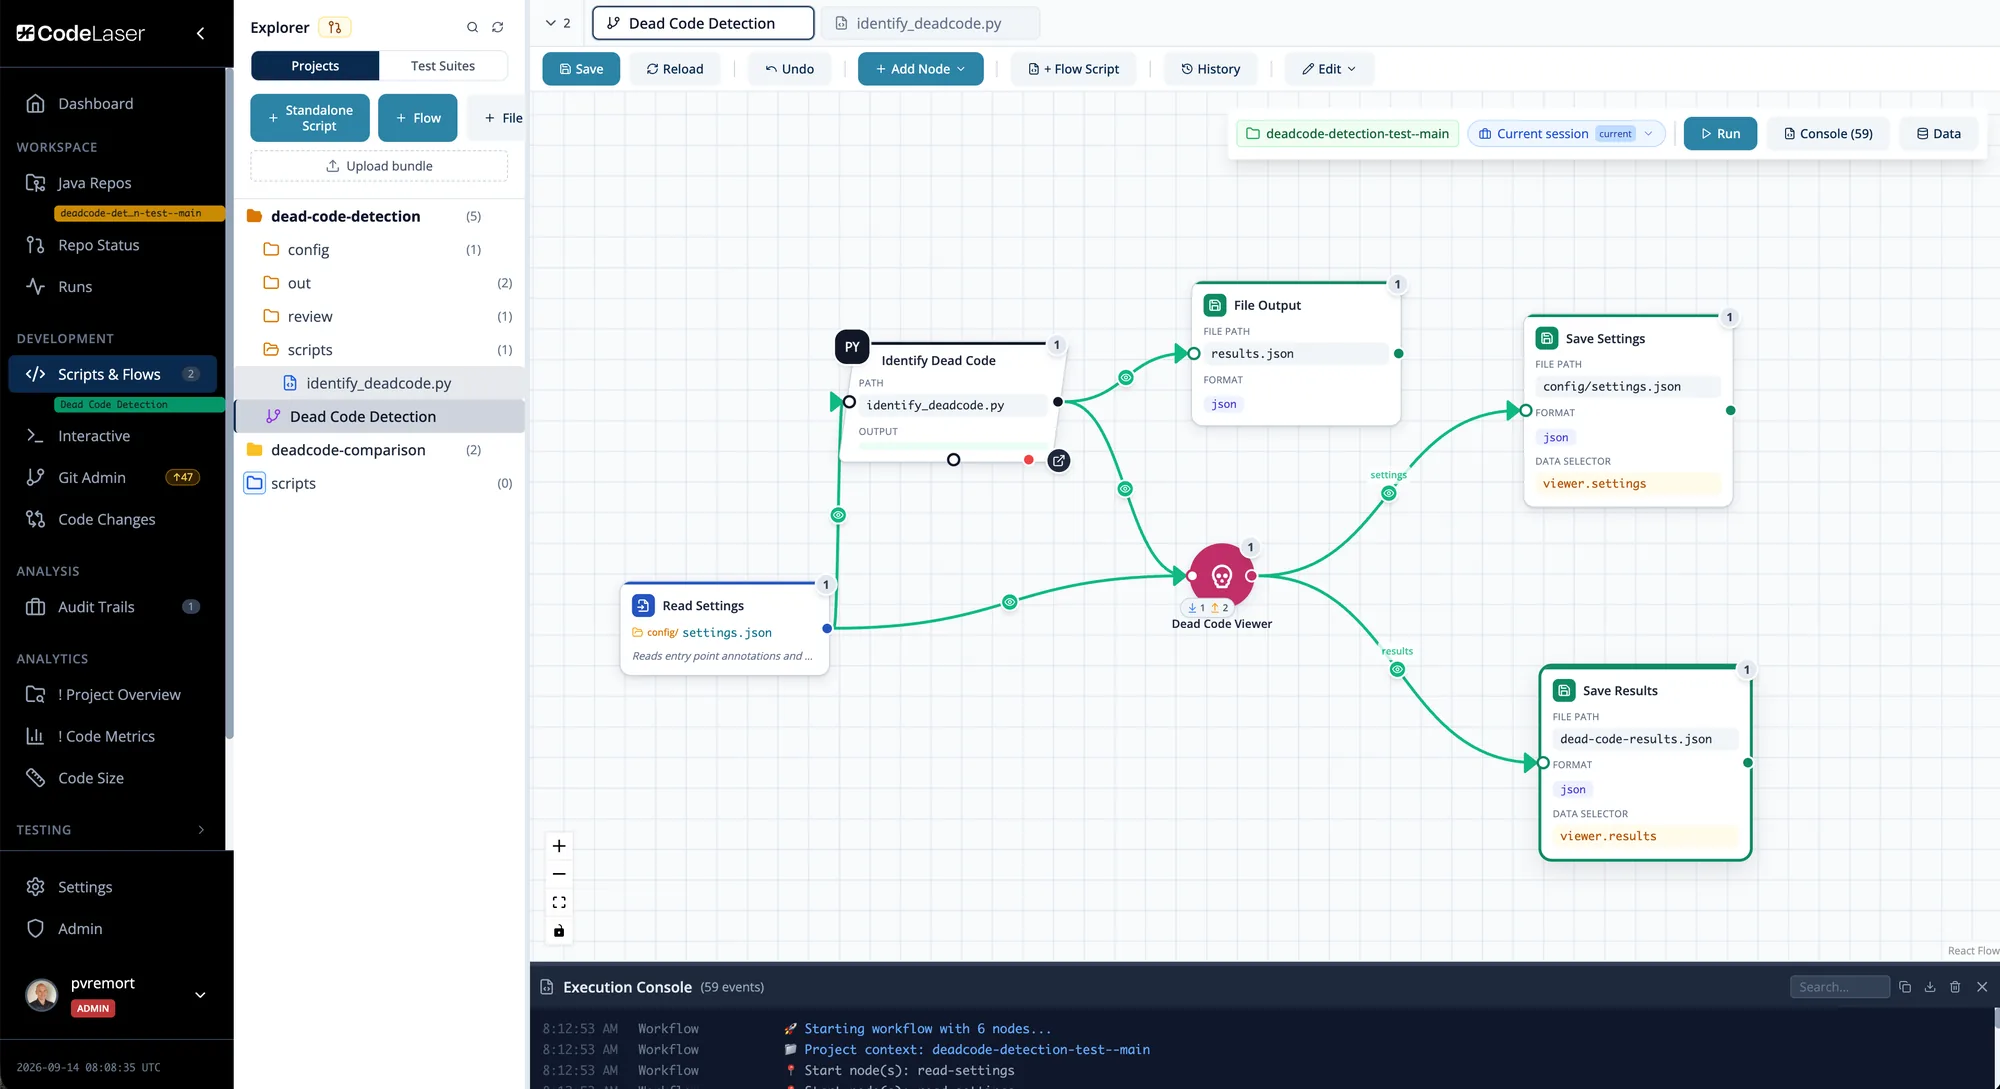
Task: Switch to Dead Code Detection tab
Action: pyautogui.click(x=702, y=23)
